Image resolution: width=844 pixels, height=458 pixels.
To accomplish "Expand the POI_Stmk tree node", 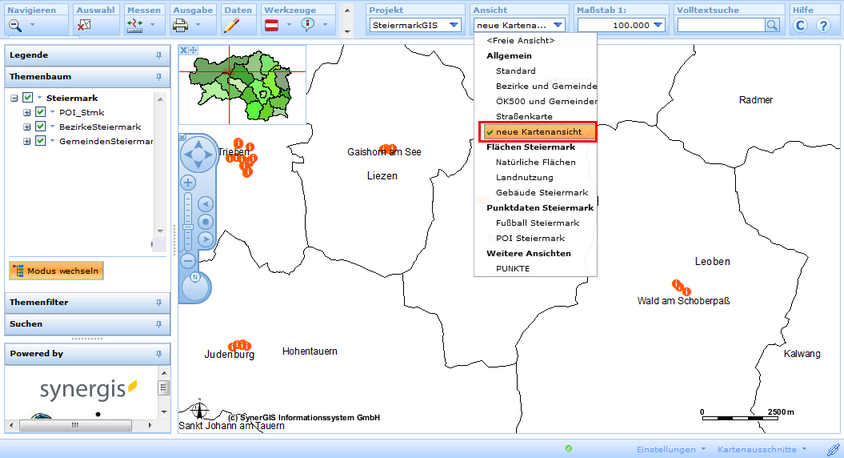I will (26, 112).
